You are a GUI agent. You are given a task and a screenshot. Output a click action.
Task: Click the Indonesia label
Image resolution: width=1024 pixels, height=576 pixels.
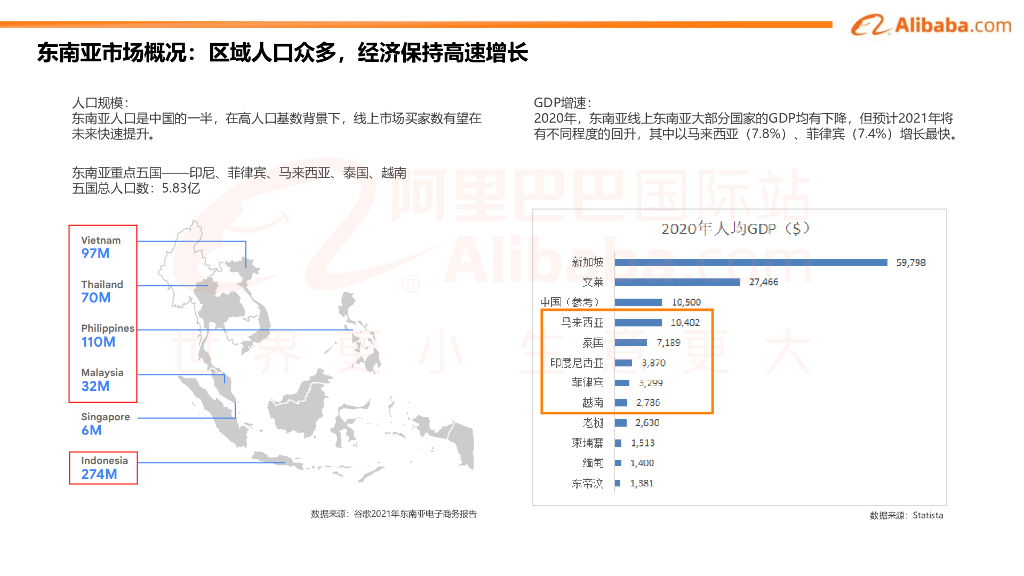click(104, 460)
